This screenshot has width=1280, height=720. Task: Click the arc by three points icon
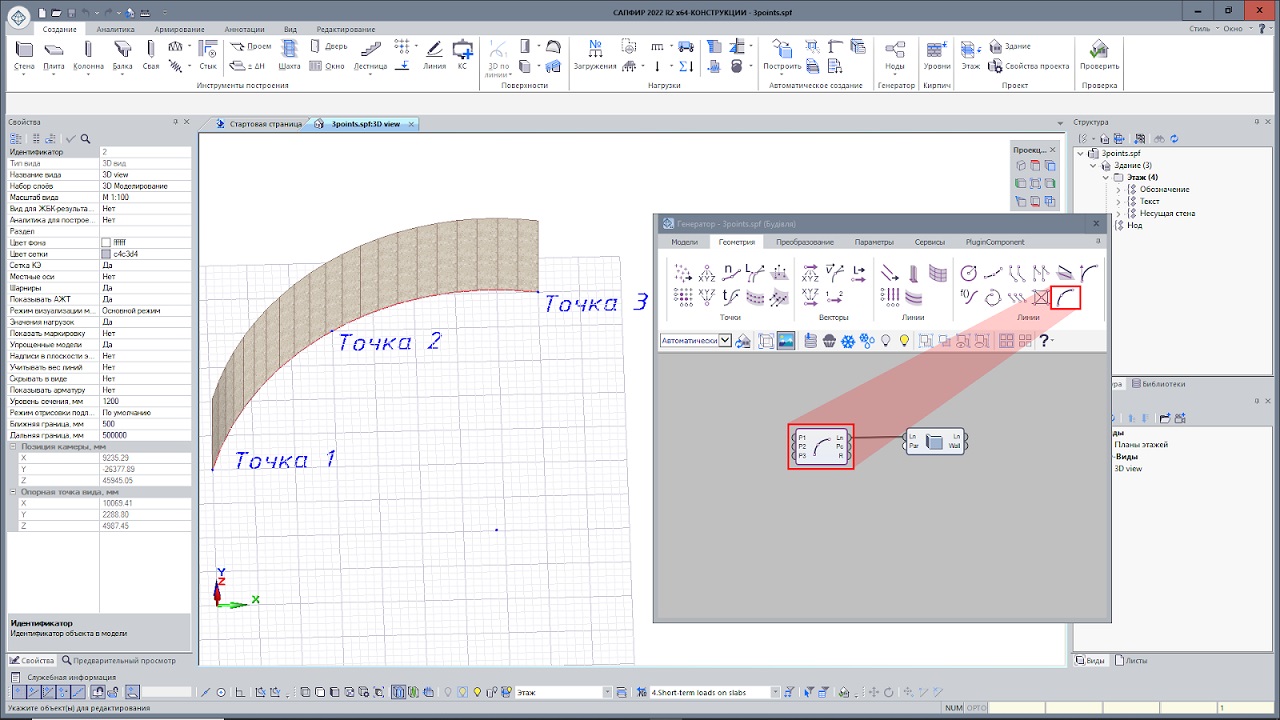[x=1067, y=297]
